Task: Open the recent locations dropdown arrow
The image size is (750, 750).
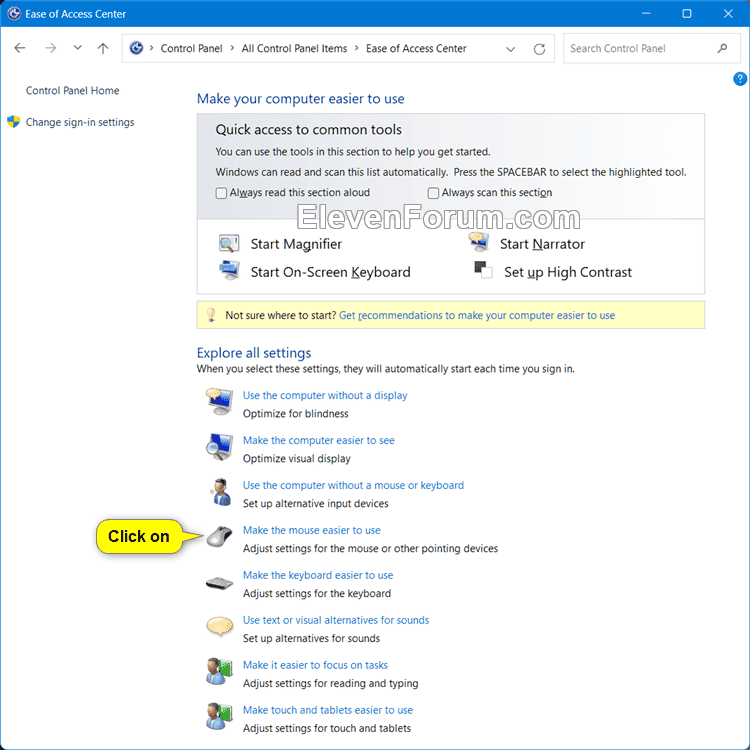Action: 77,48
